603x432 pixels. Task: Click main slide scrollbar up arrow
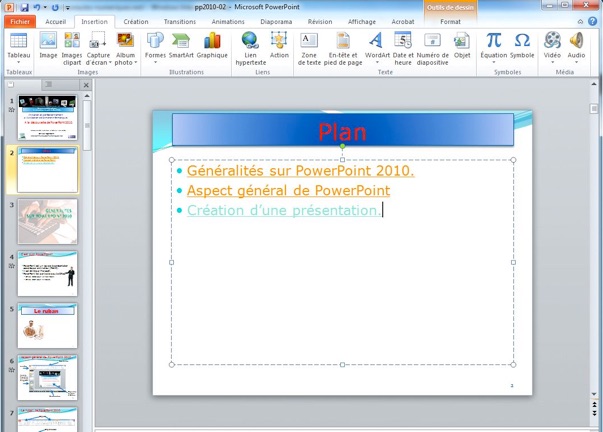click(x=594, y=84)
